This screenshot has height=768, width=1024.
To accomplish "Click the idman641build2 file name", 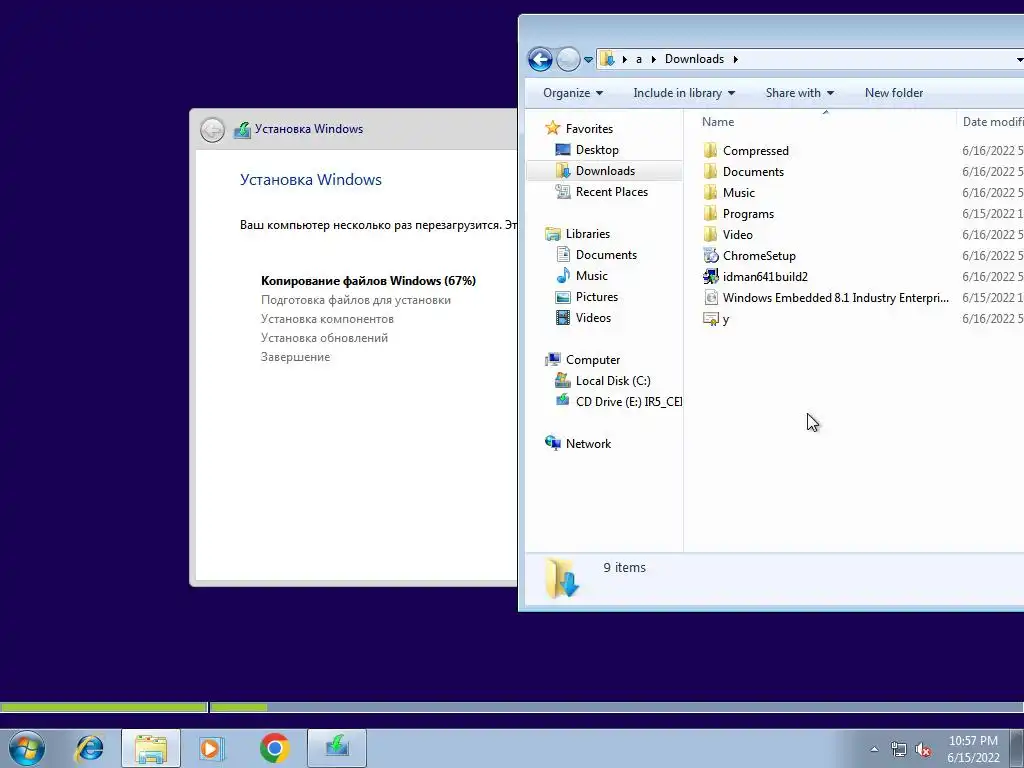I will (765, 276).
